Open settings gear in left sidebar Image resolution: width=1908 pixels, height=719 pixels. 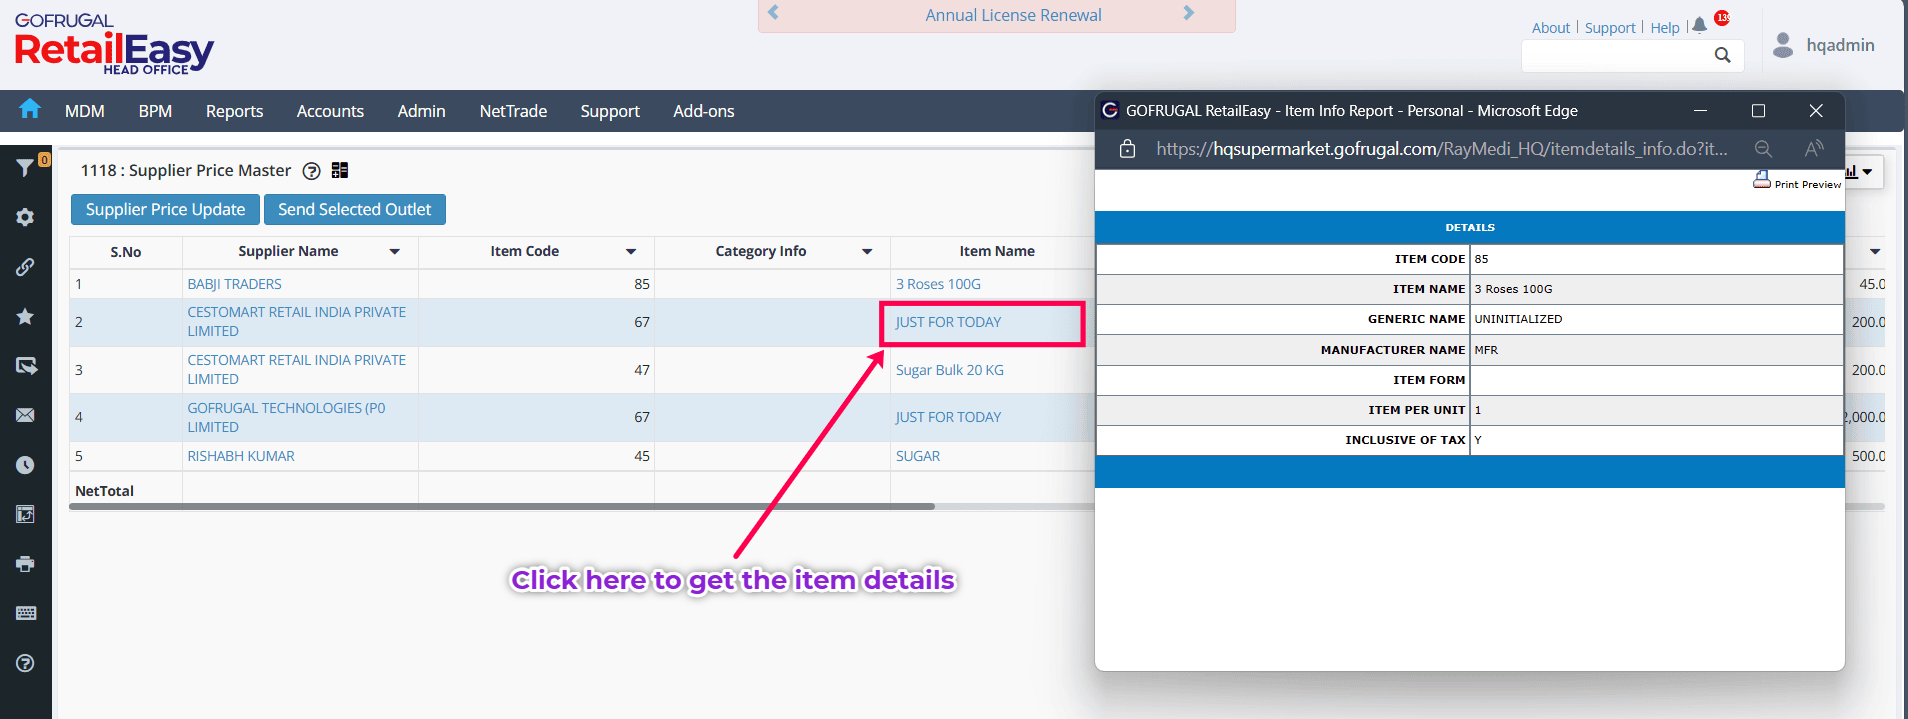click(25, 217)
